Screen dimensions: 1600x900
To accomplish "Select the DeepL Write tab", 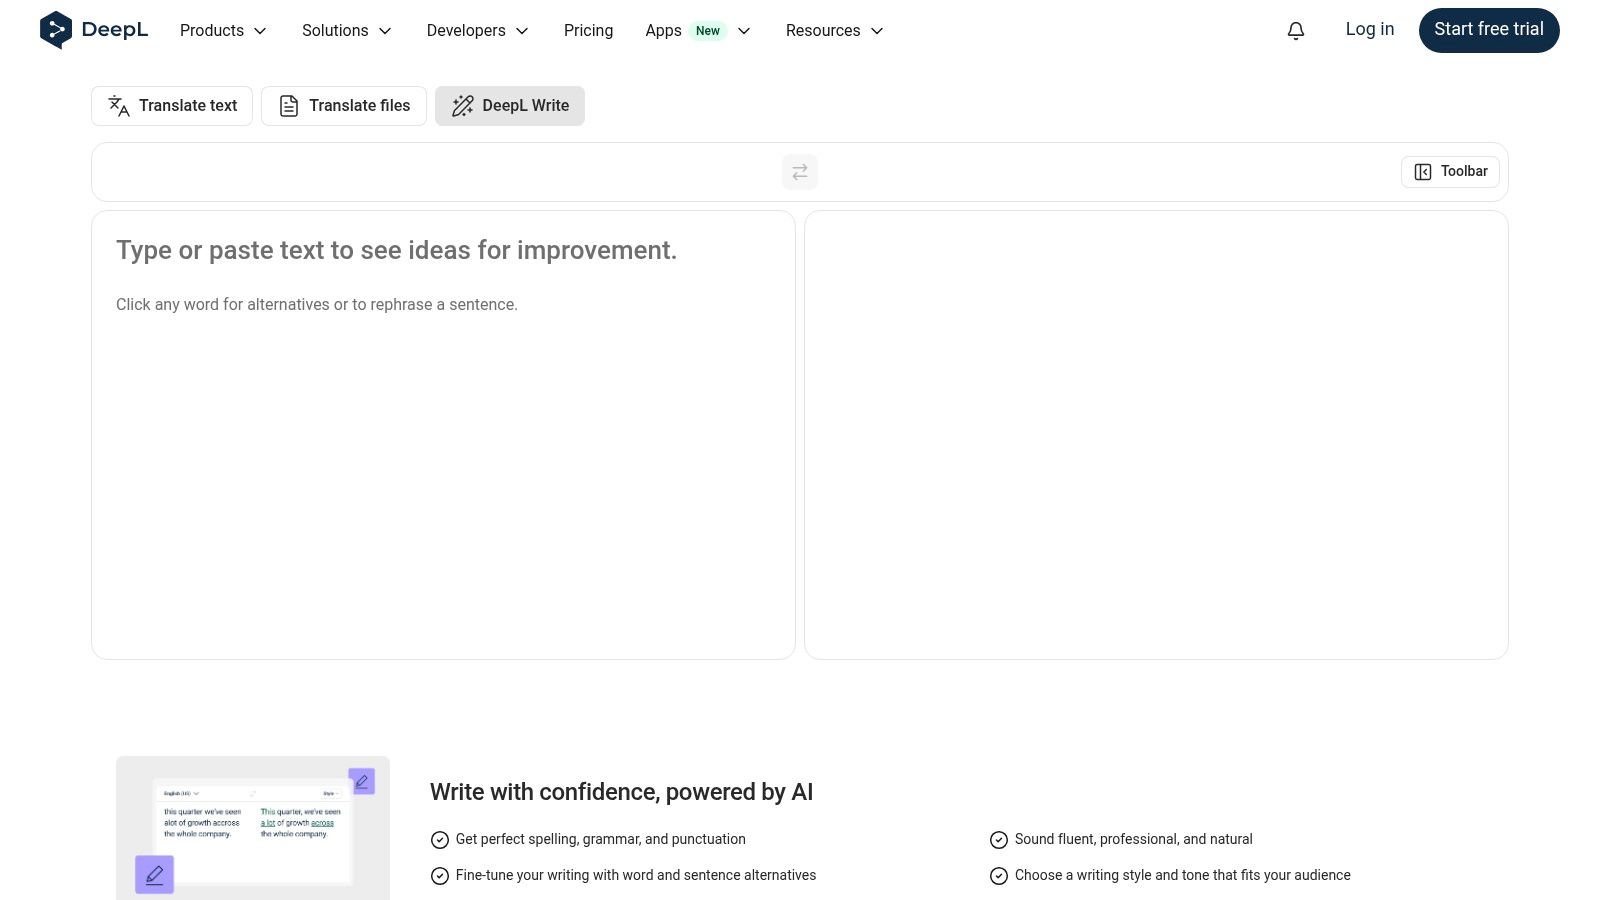I will pyautogui.click(x=510, y=106).
